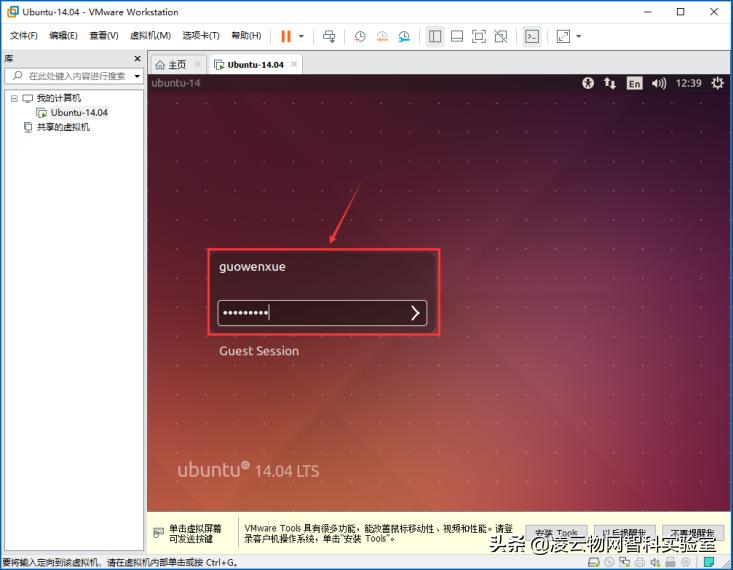
Task: Open the En keyboard layout indicator
Action: pyautogui.click(x=634, y=84)
